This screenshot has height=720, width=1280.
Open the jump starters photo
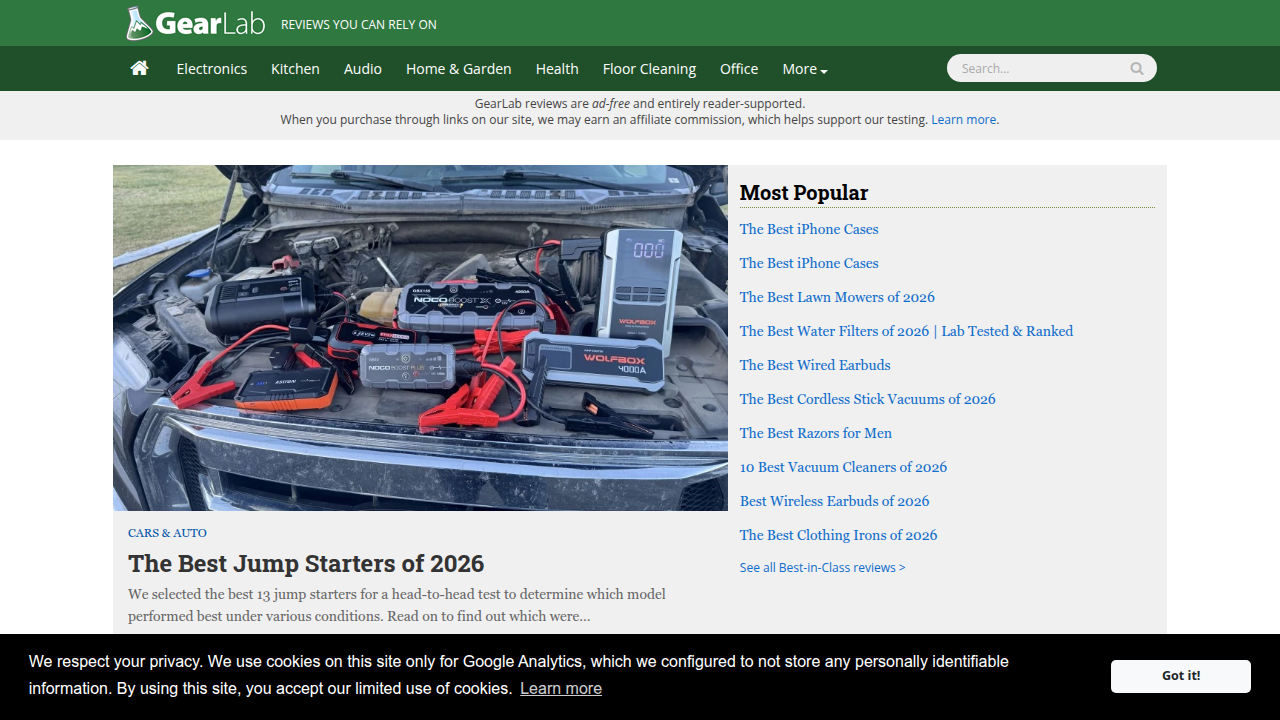pos(420,338)
